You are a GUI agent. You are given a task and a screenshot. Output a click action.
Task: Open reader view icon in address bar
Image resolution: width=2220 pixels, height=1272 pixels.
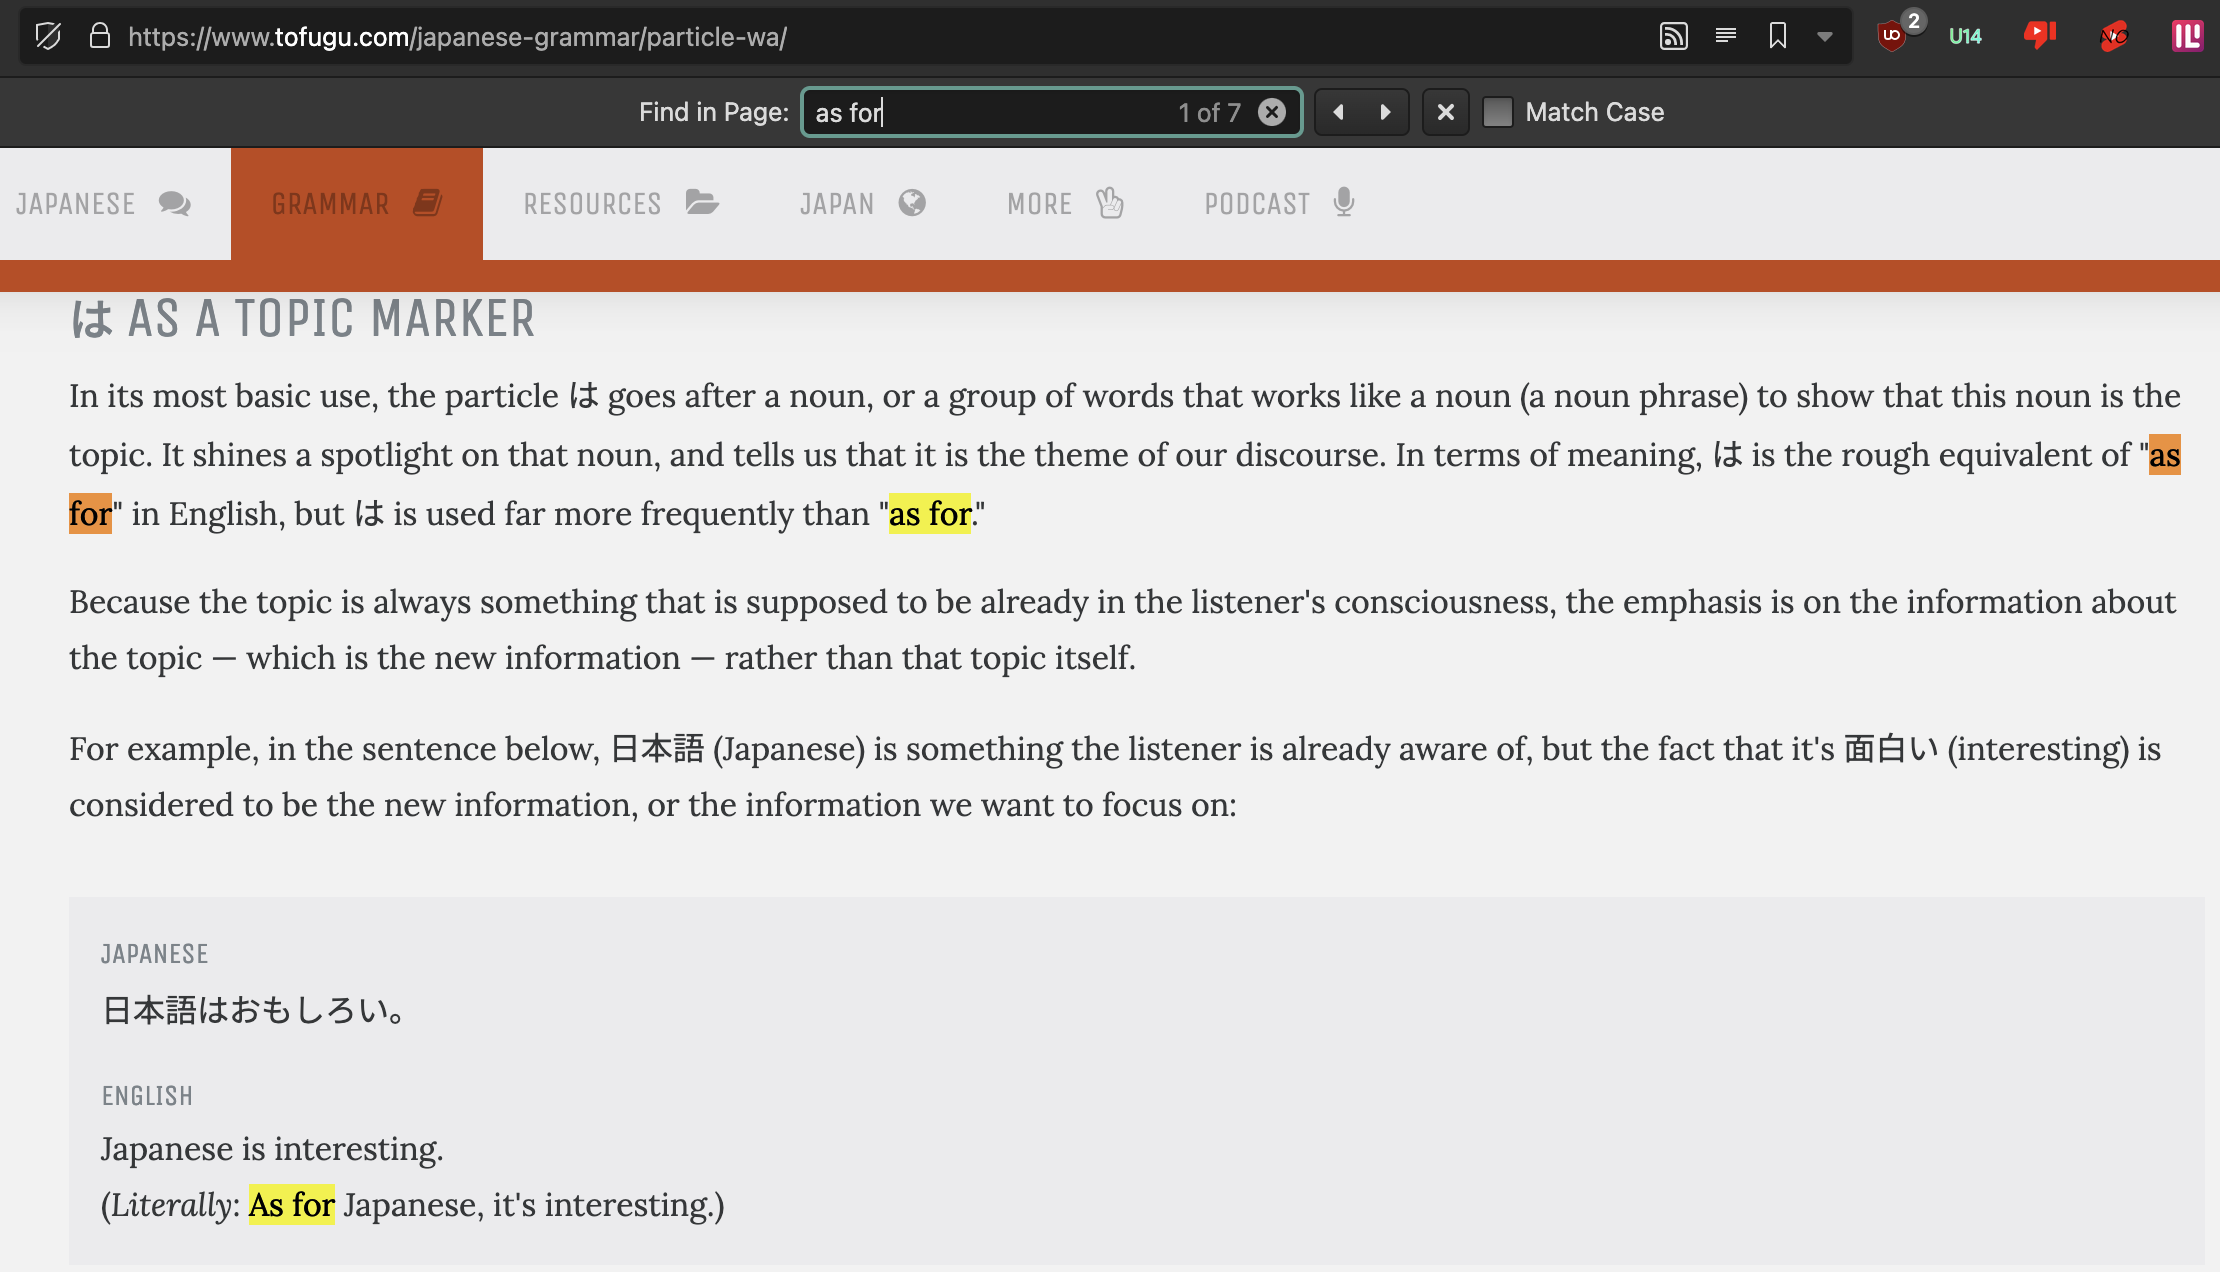[x=1725, y=37]
